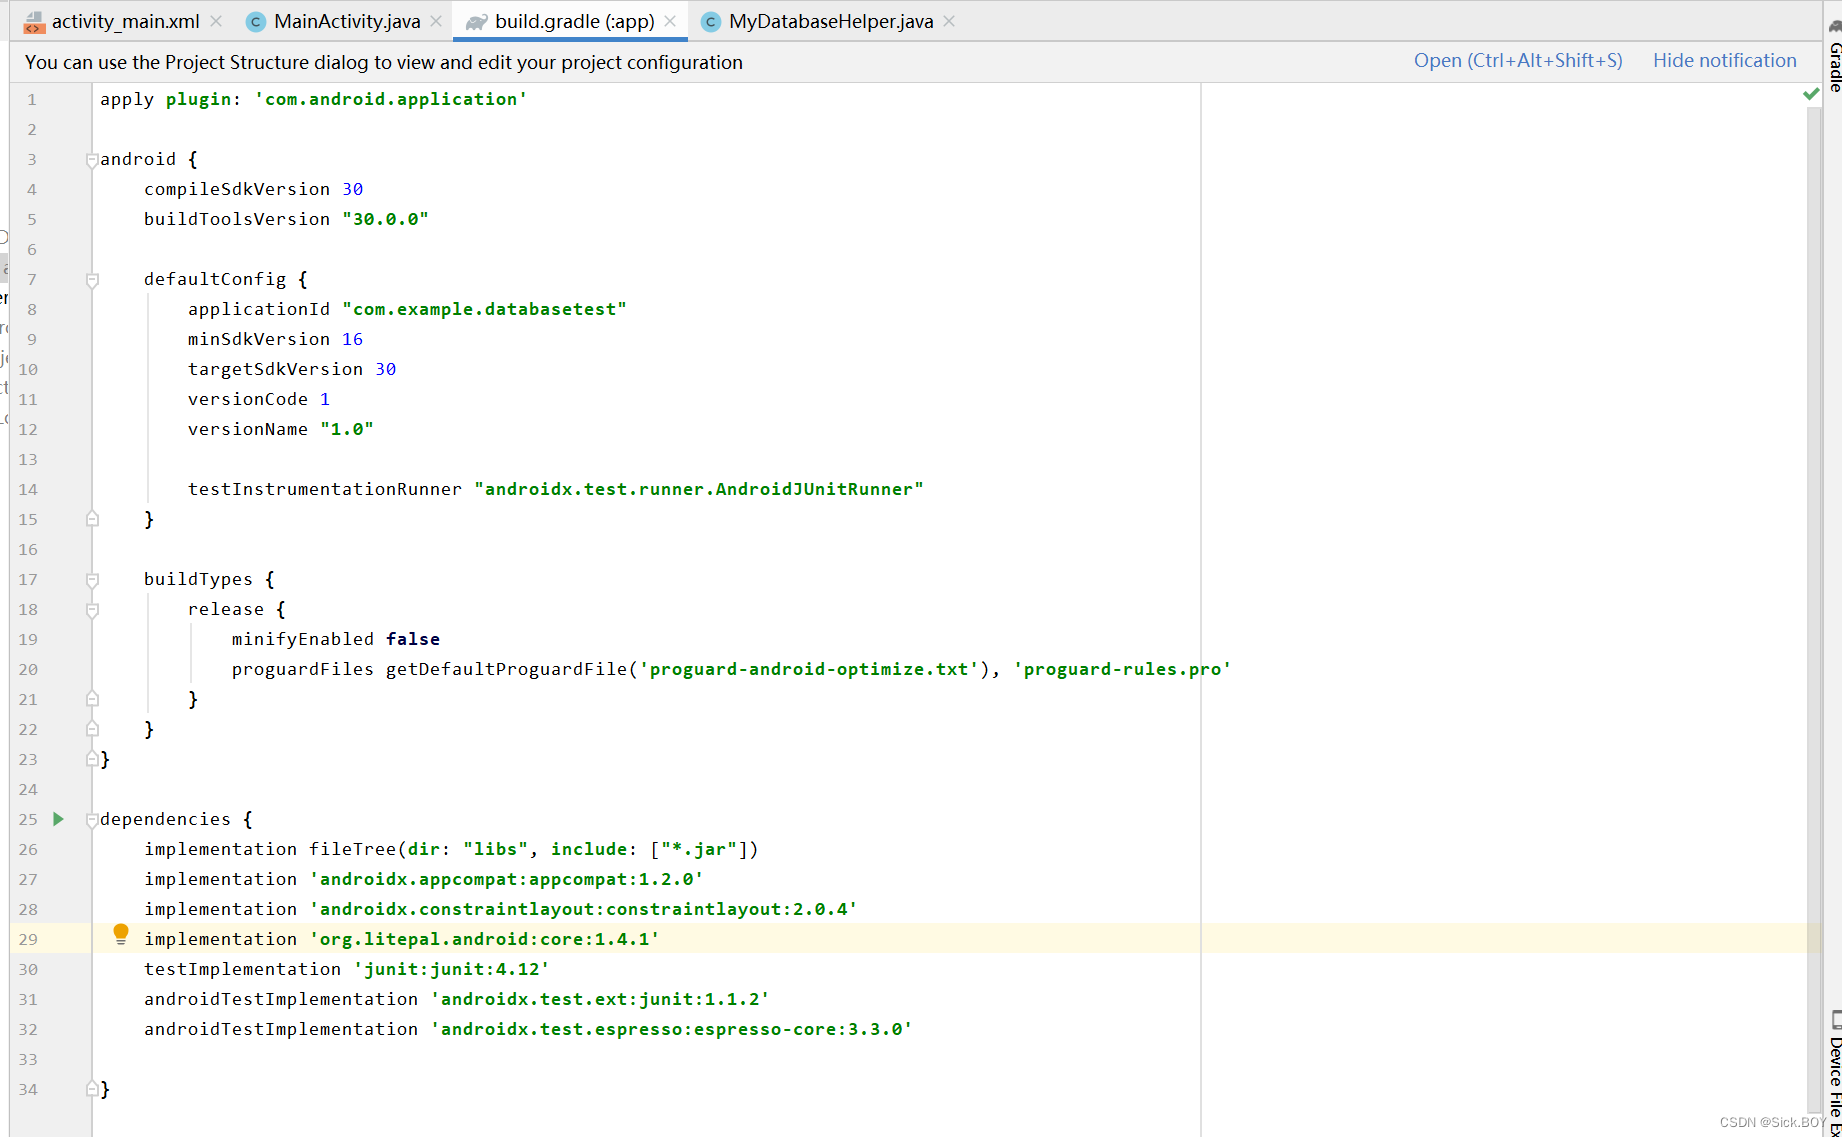
Task: Close the build.gradle (:app) tab
Action: [x=670, y=21]
